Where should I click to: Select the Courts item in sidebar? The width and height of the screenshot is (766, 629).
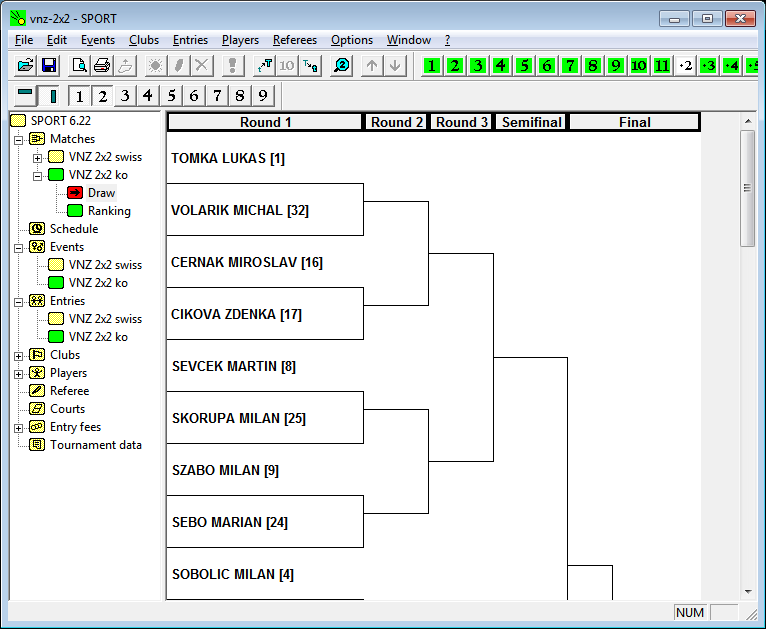67,409
